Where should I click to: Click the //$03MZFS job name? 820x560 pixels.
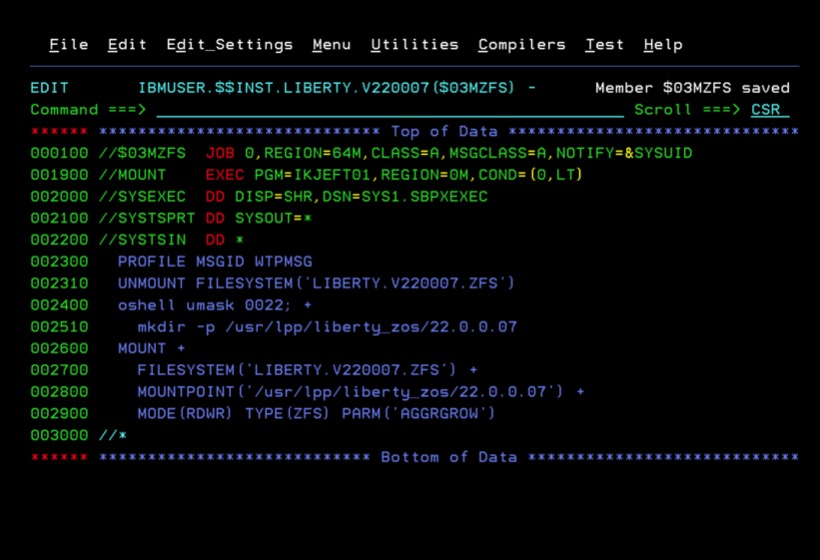point(142,153)
